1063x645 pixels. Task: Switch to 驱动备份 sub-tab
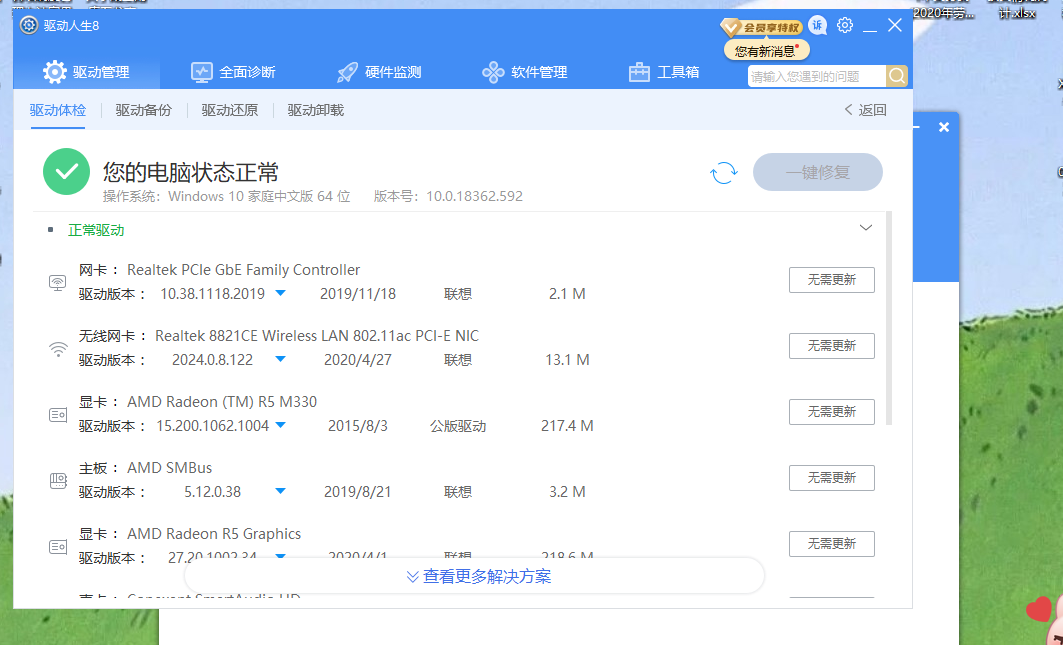click(x=144, y=110)
